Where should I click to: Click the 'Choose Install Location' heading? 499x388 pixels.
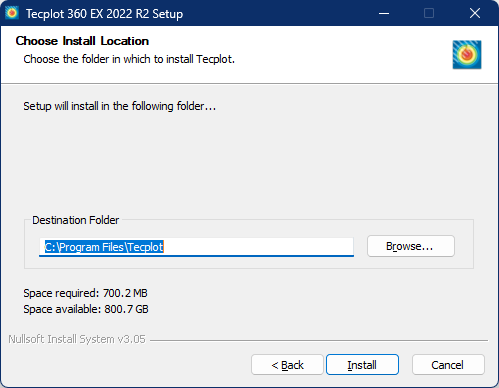click(82, 41)
